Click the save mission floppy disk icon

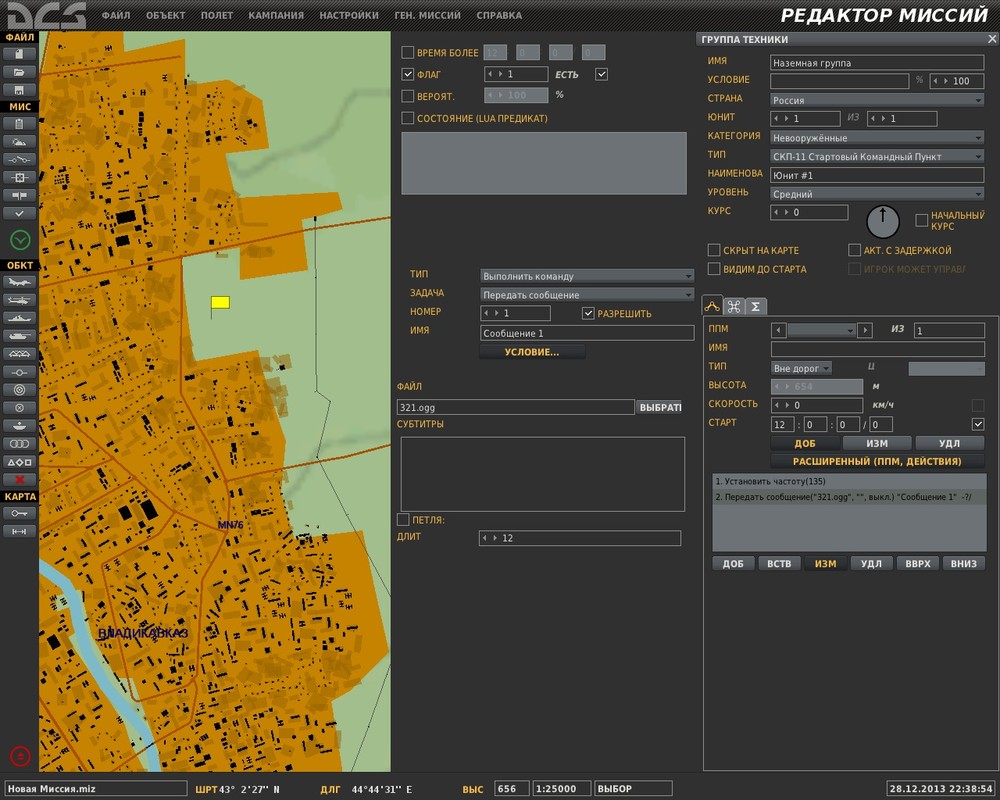coord(20,90)
